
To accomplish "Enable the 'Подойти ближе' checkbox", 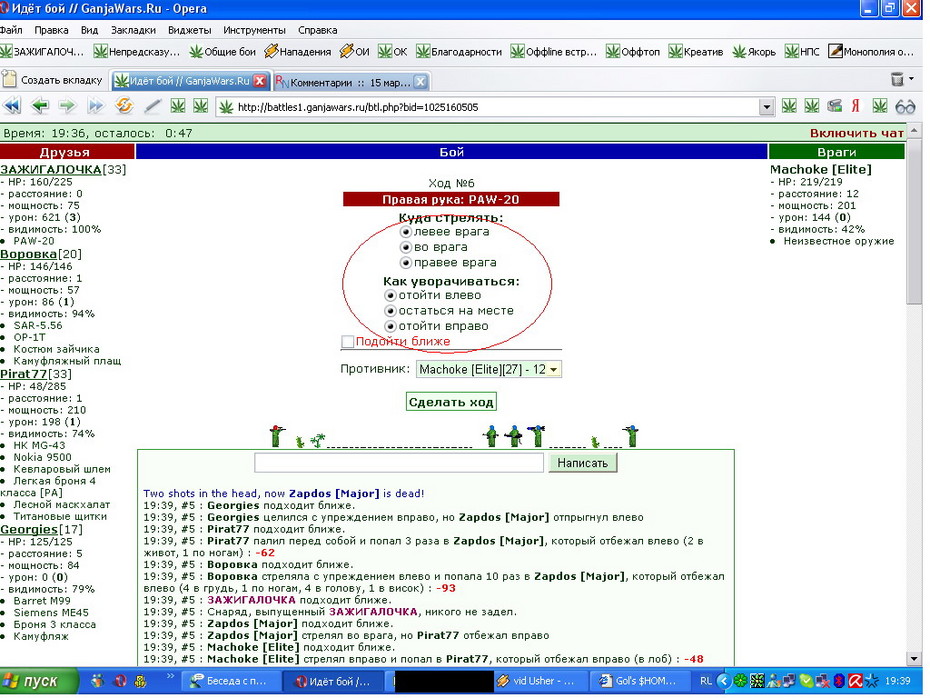I will point(348,342).
